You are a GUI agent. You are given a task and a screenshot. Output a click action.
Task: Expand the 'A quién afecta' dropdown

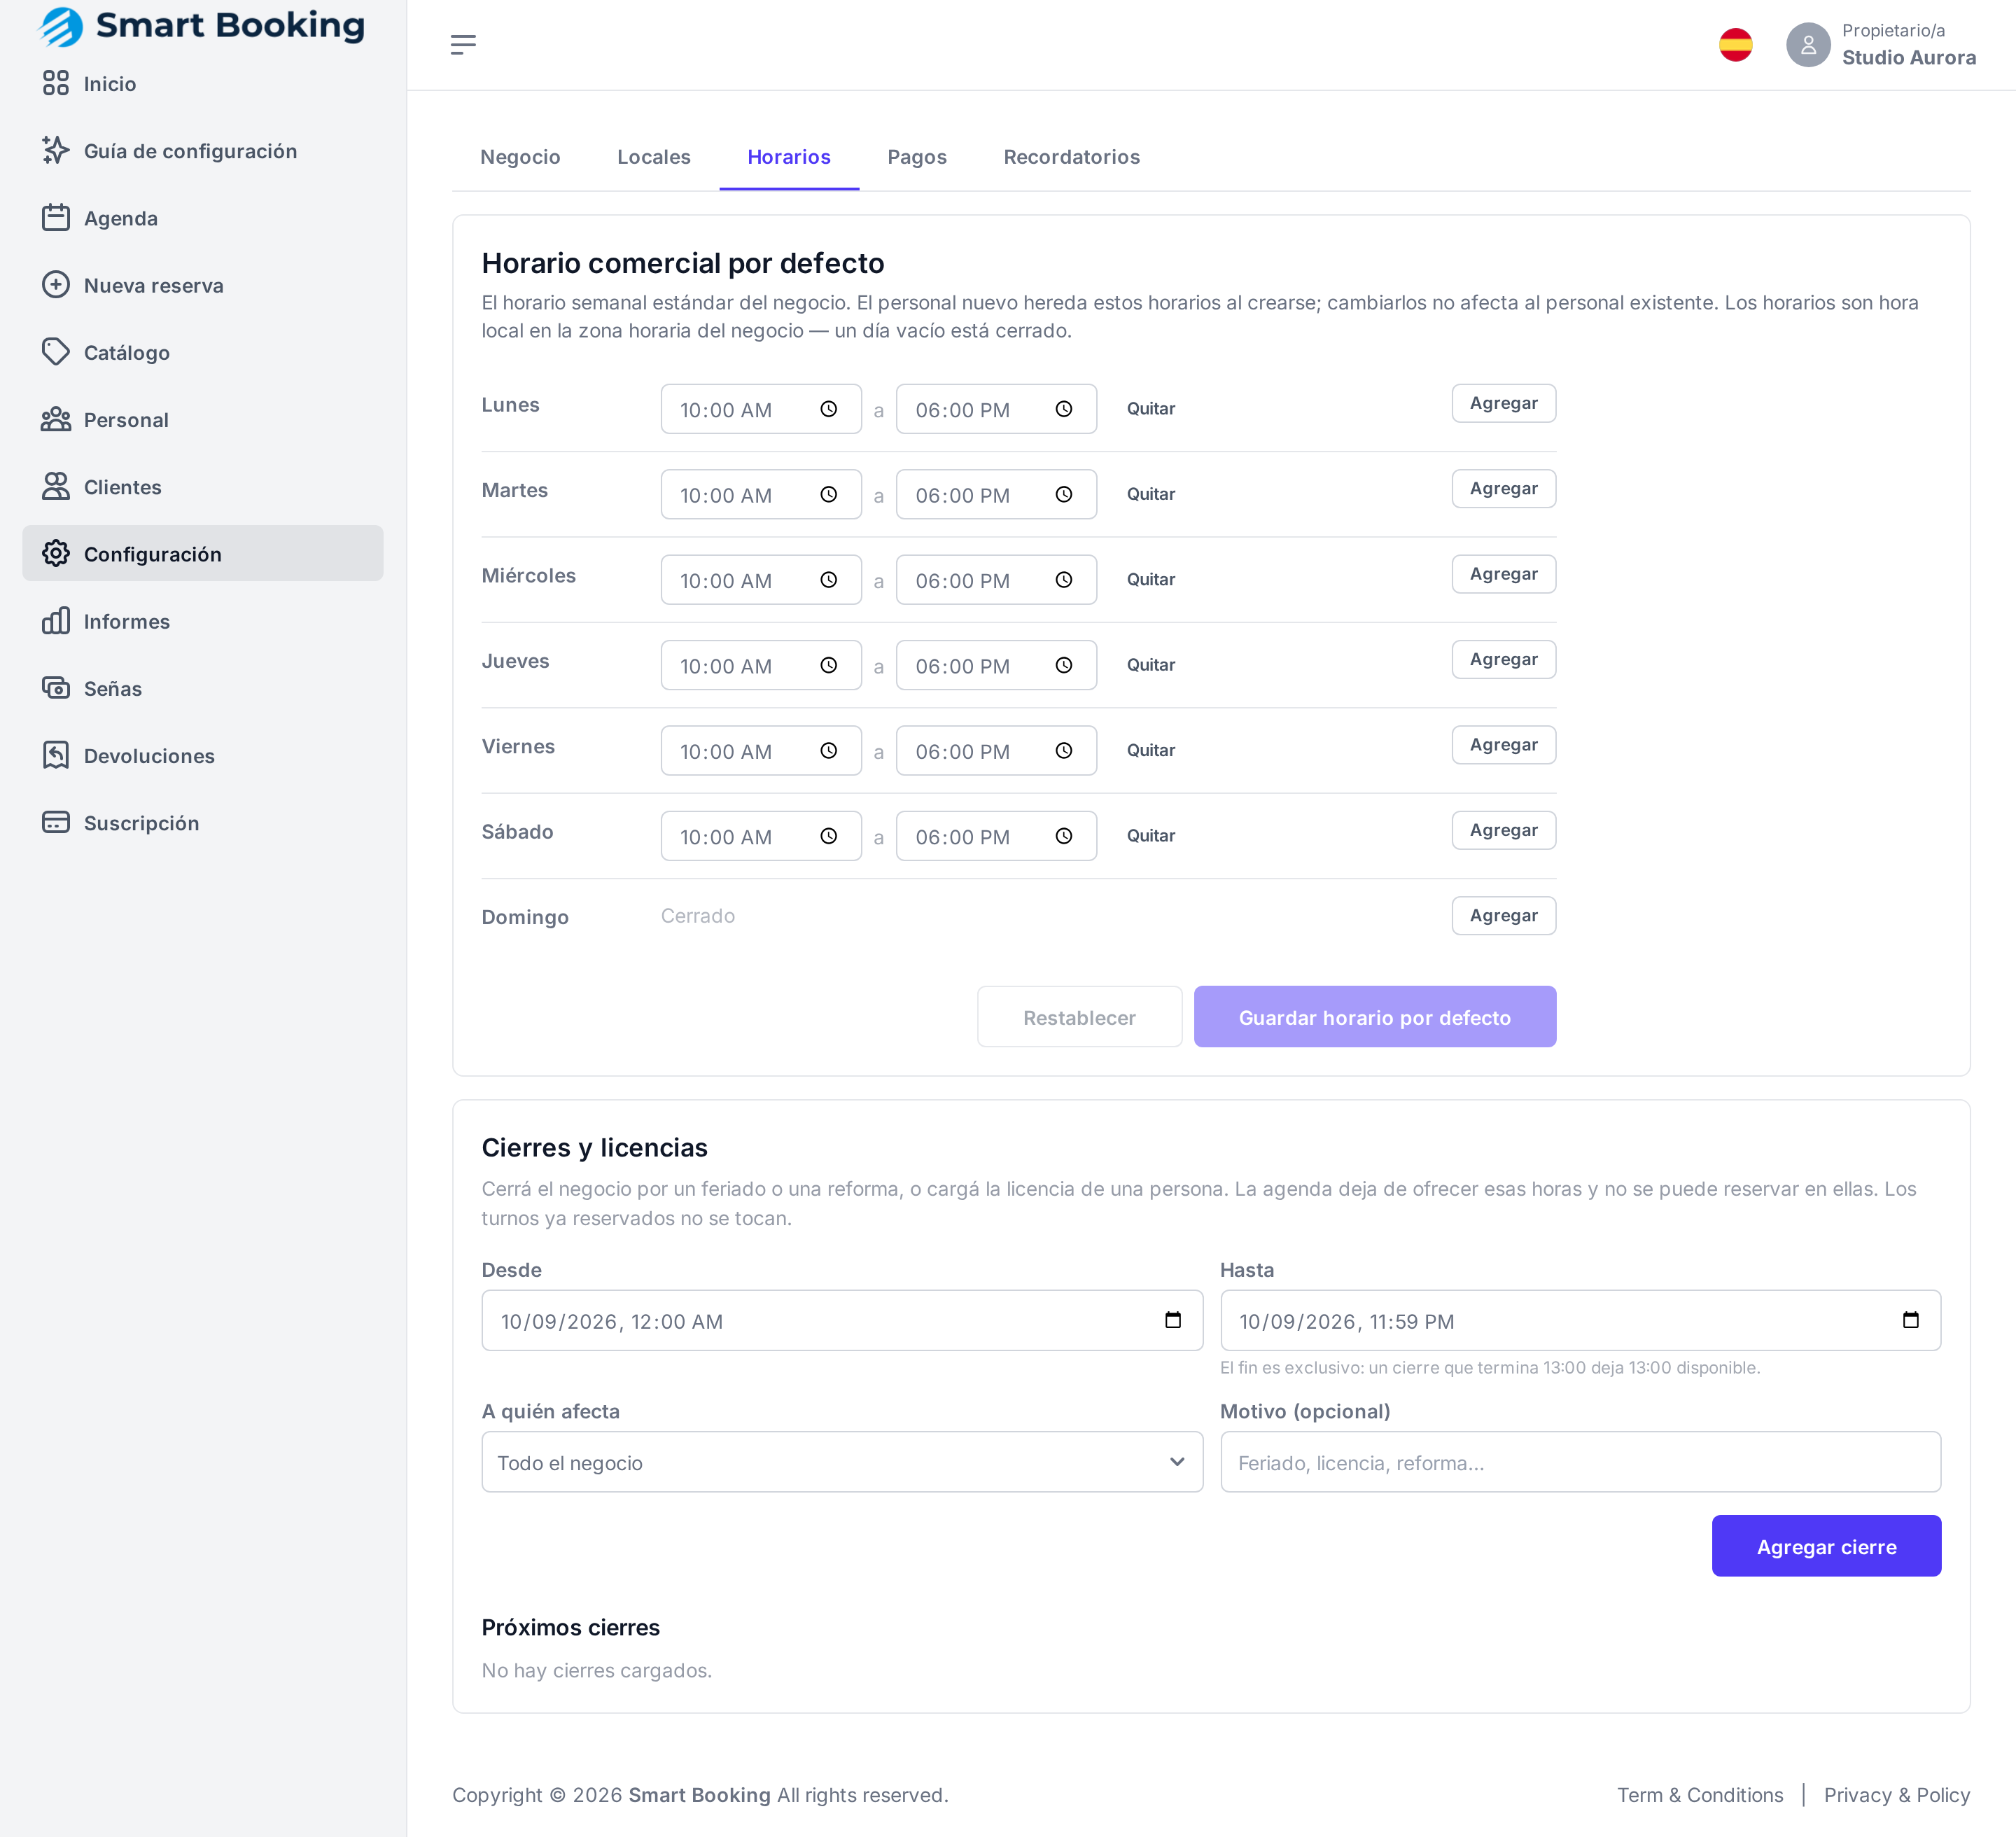click(x=842, y=1462)
